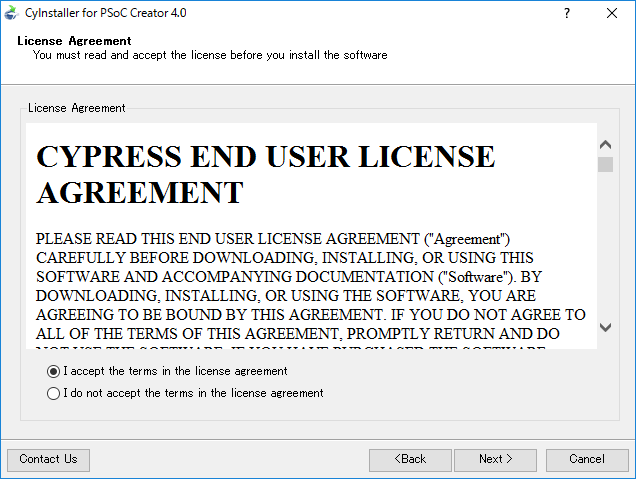
Task: Click the Next button to continue installation
Action: (x=495, y=460)
